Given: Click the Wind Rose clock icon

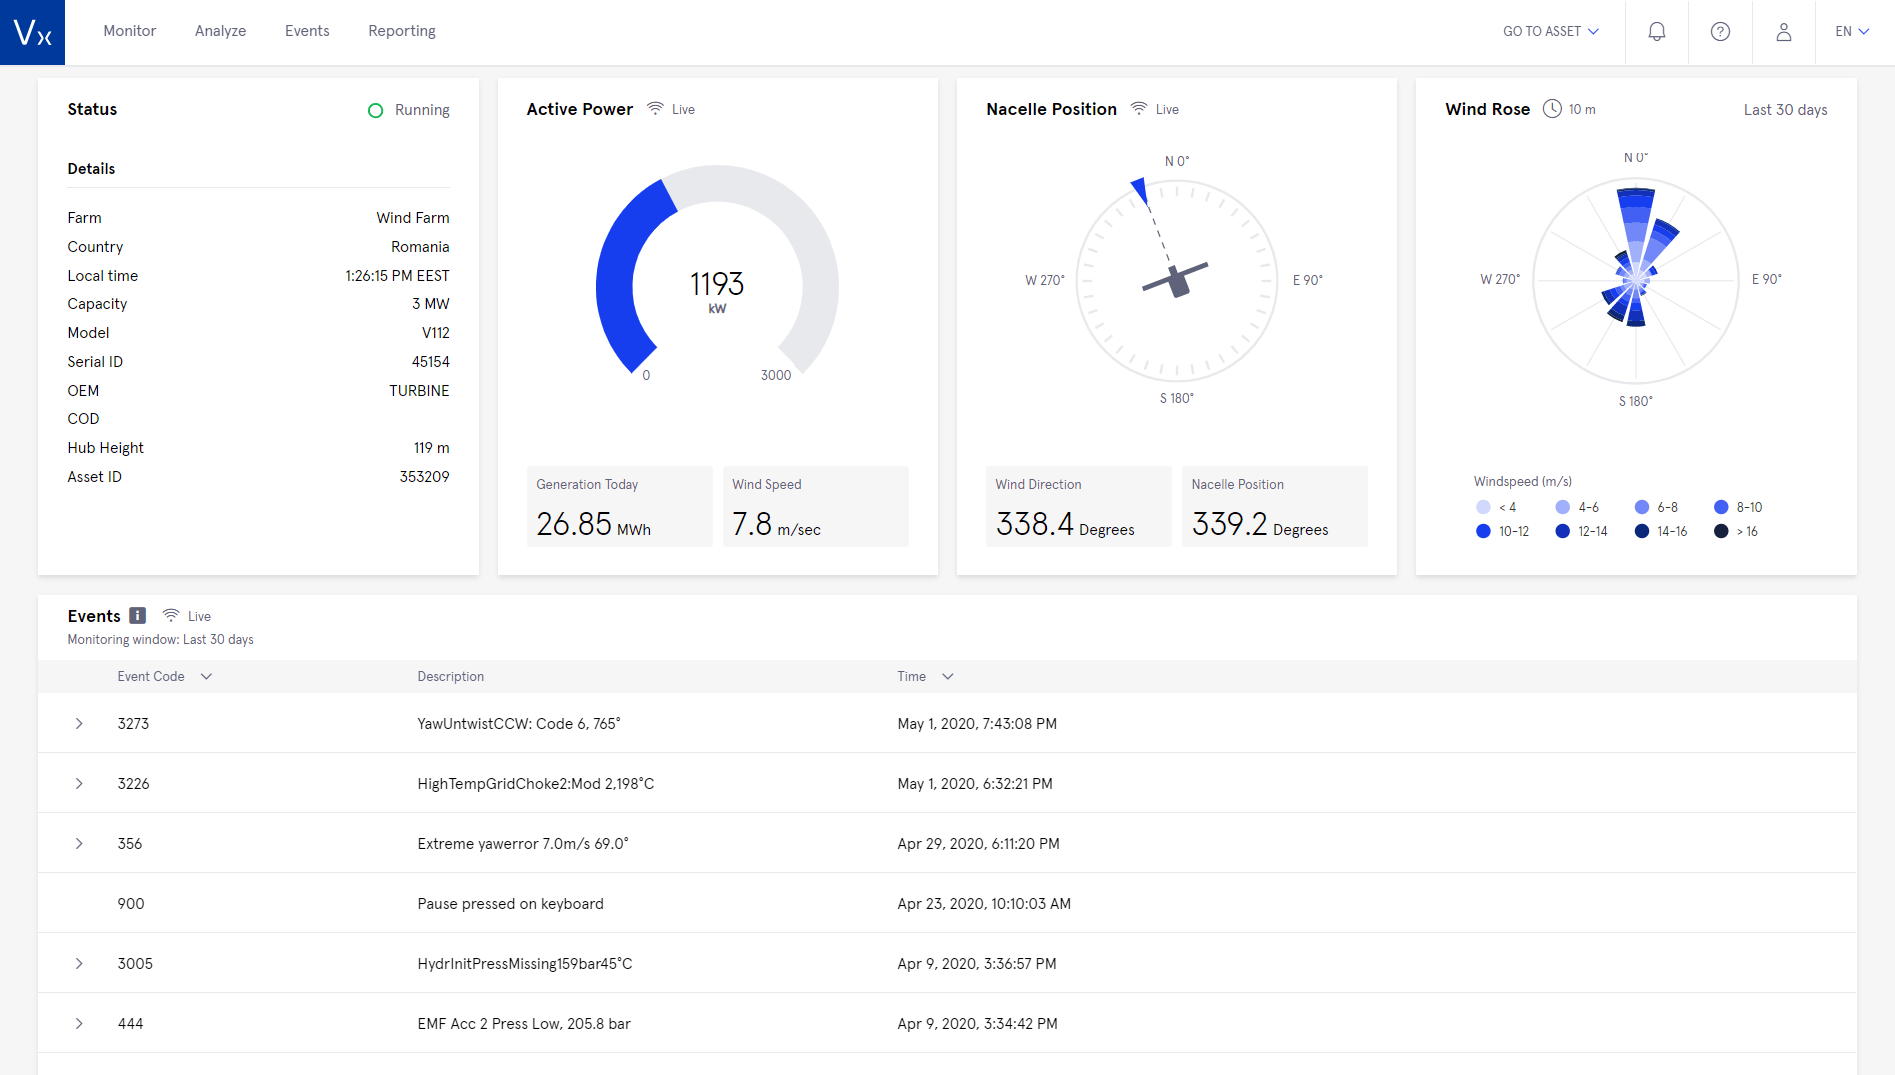Looking at the screenshot, I should (1552, 109).
